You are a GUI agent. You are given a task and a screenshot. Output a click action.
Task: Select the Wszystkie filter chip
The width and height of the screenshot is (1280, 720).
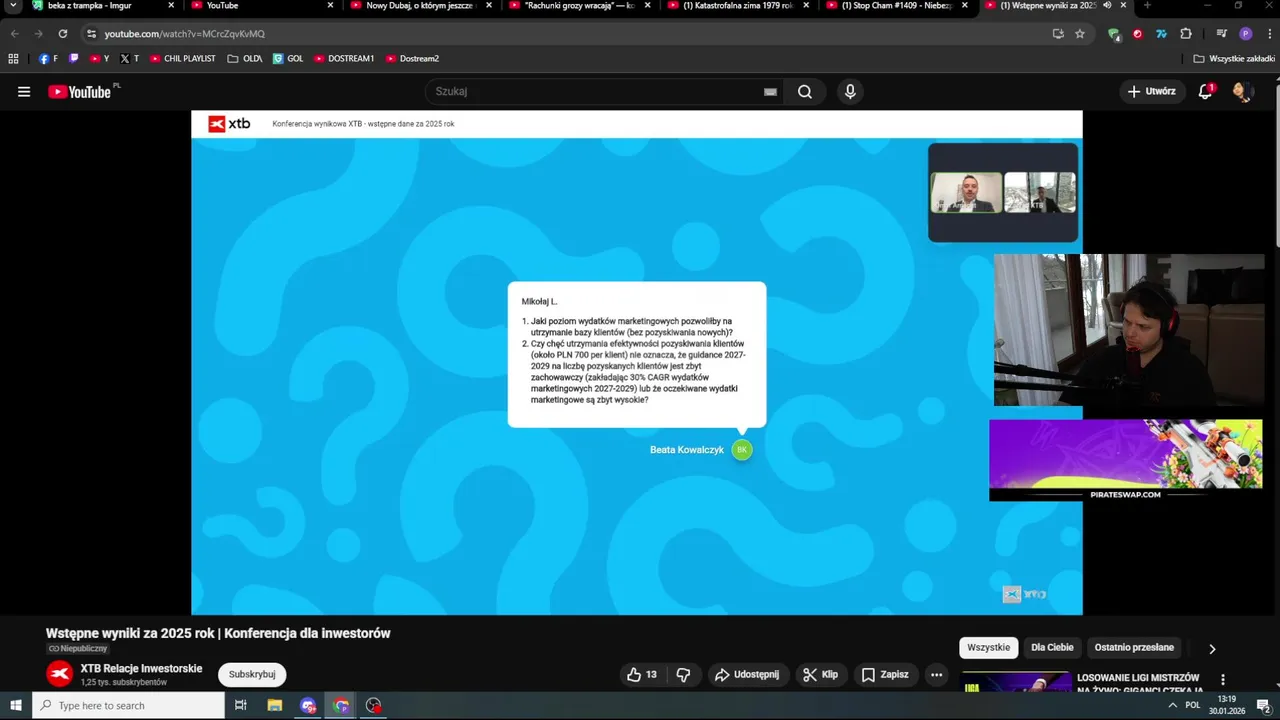pos(989,648)
